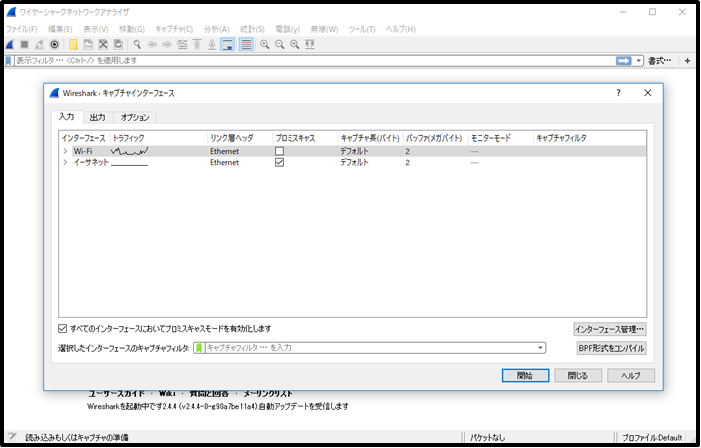Open the capture filter dropdown arrow
The width and height of the screenshot is (701, 448).
point(540,348)
